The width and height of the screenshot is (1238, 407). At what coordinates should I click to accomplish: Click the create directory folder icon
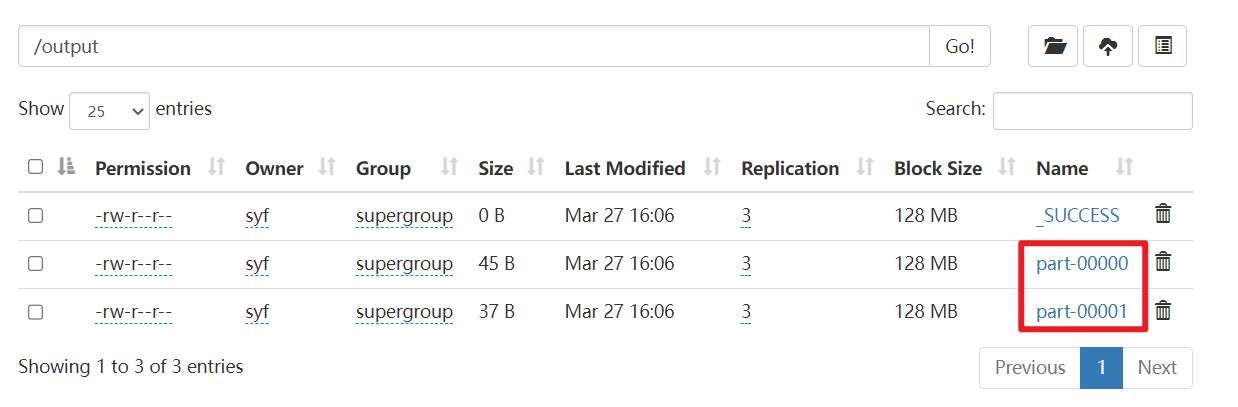pyautogui.click(x=1054, y=46)
